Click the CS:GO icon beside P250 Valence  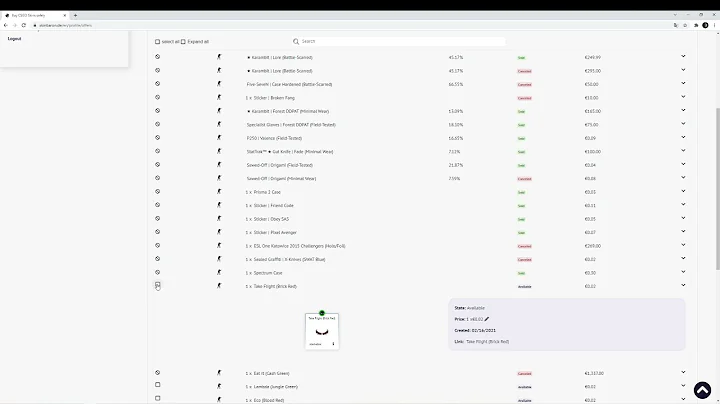click(219, 138)
